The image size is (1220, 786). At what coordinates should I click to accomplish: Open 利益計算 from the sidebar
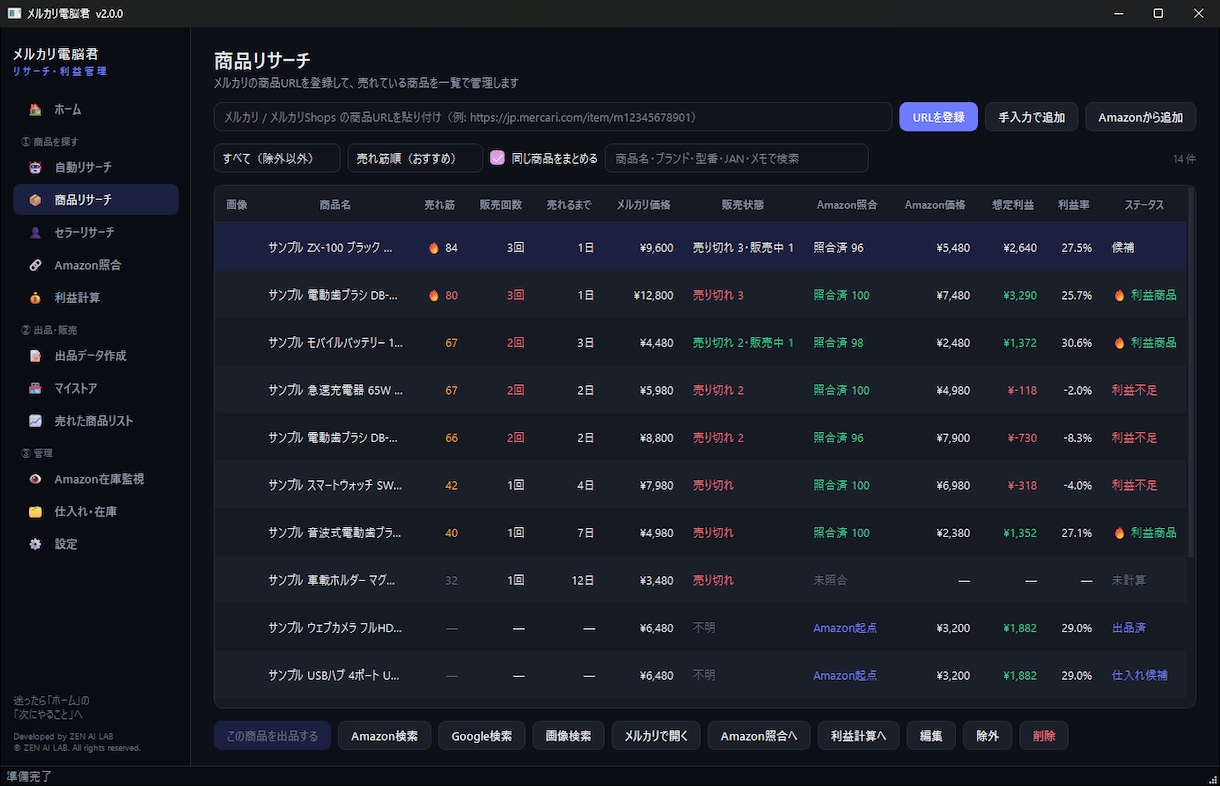pyautogui.click(x=96, y=298)
